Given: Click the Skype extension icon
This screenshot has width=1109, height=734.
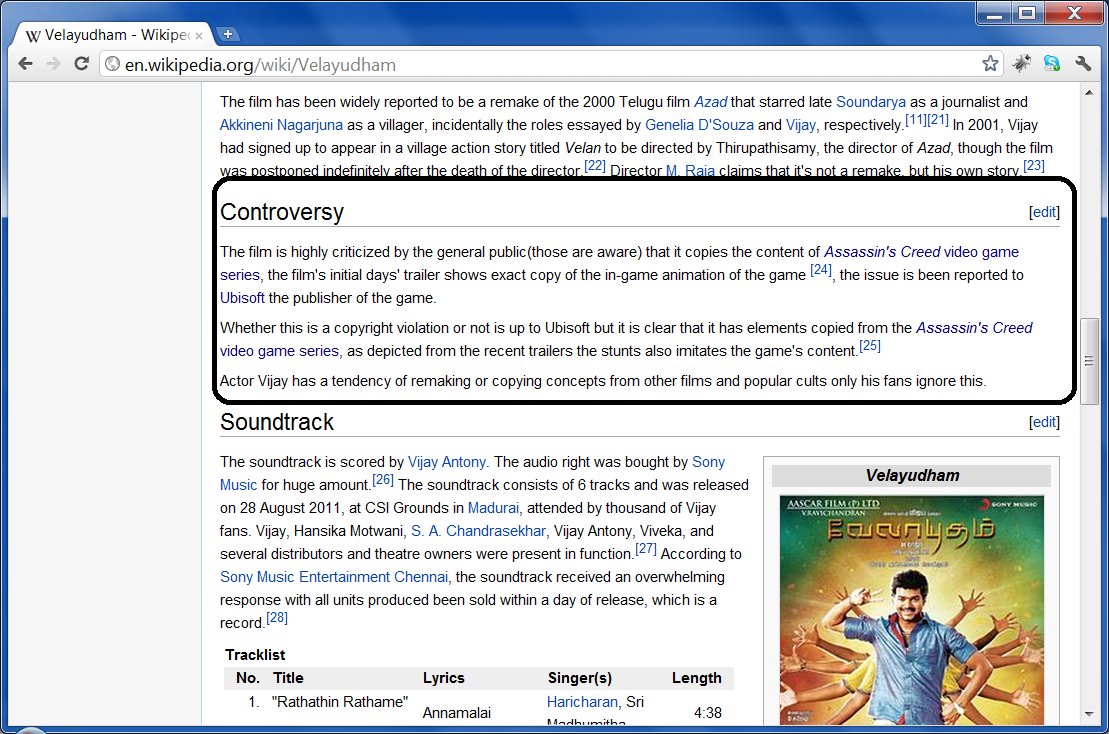Looking at the screenshot, I should 1052,64.
